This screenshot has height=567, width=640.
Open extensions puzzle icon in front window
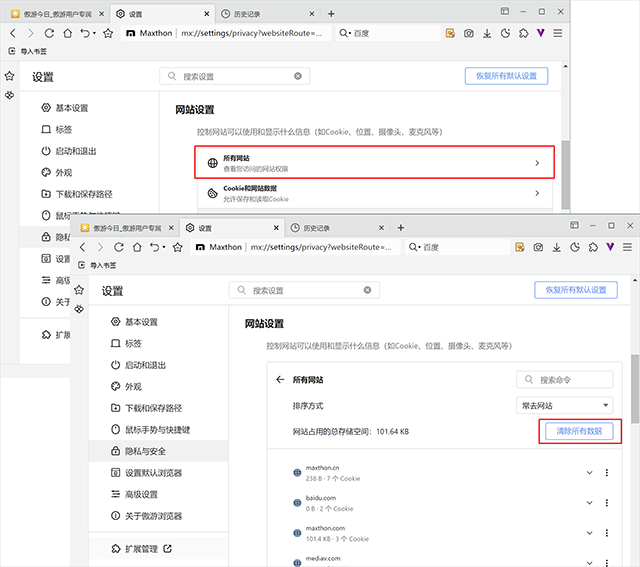tap(593, 247)
